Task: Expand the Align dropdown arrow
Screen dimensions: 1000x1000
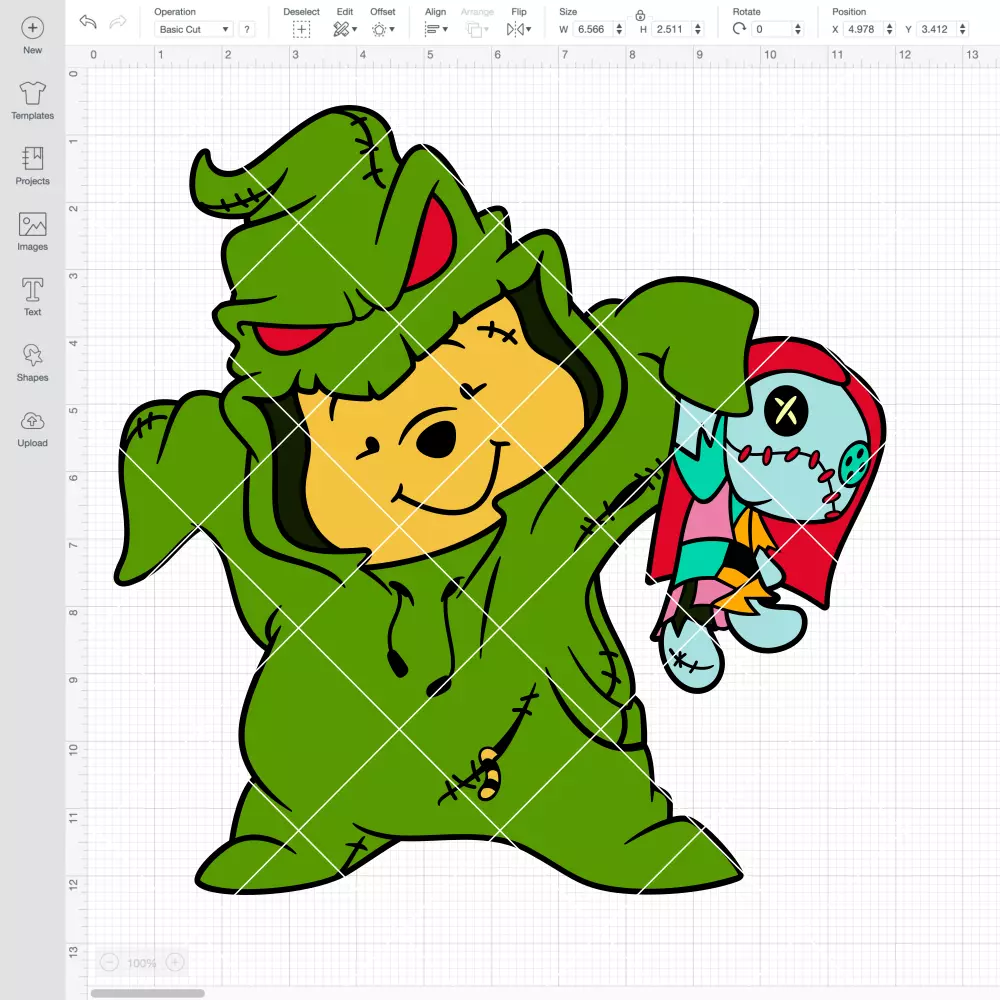Action: 445,29
